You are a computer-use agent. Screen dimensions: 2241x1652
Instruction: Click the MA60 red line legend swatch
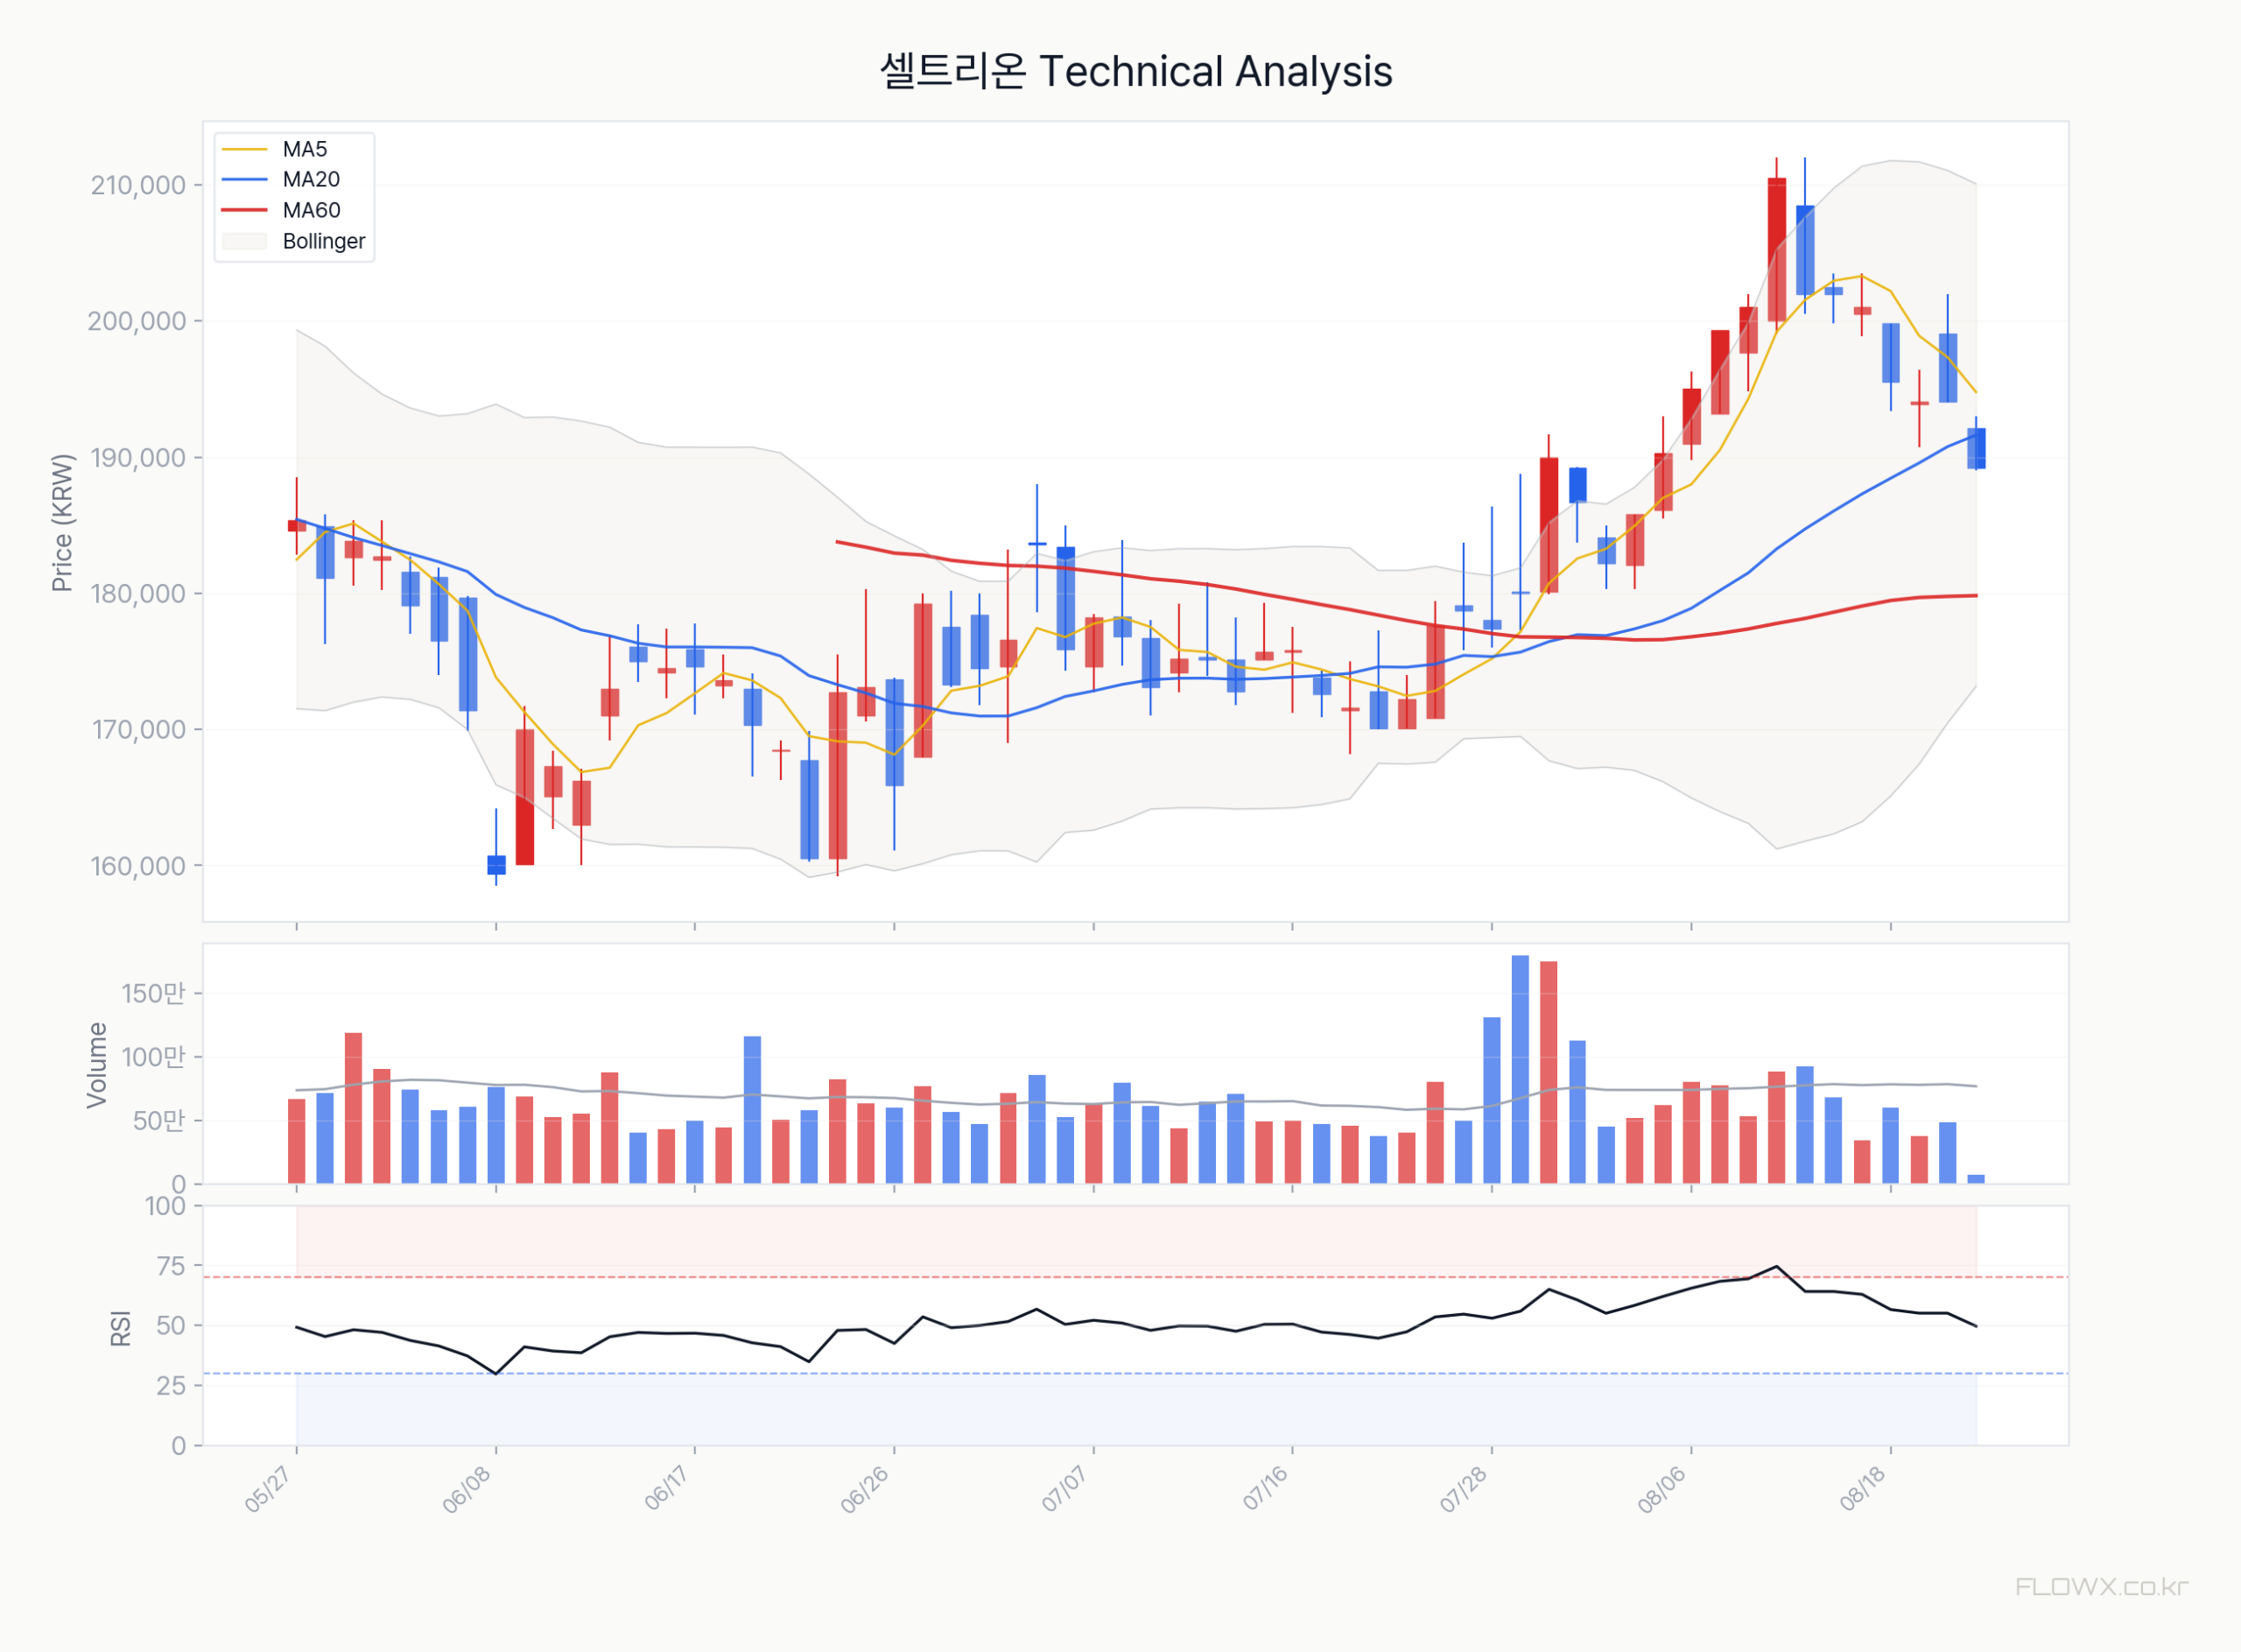click(245, 210)
